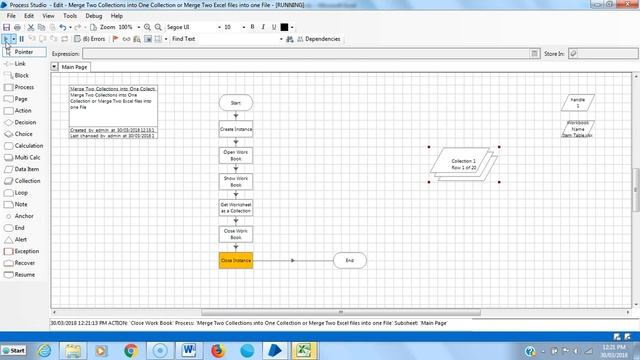640x360 pixels.
Task: Click the (6) Errors button
Action: coord(90,39)
